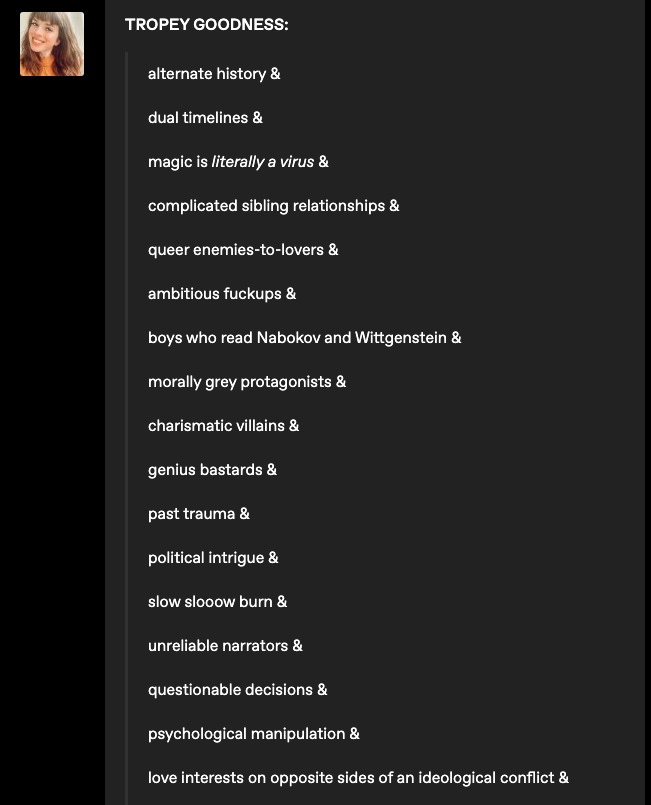
Task: Click the italic 'literally a virus' phrase
Action: click(263, 162)
